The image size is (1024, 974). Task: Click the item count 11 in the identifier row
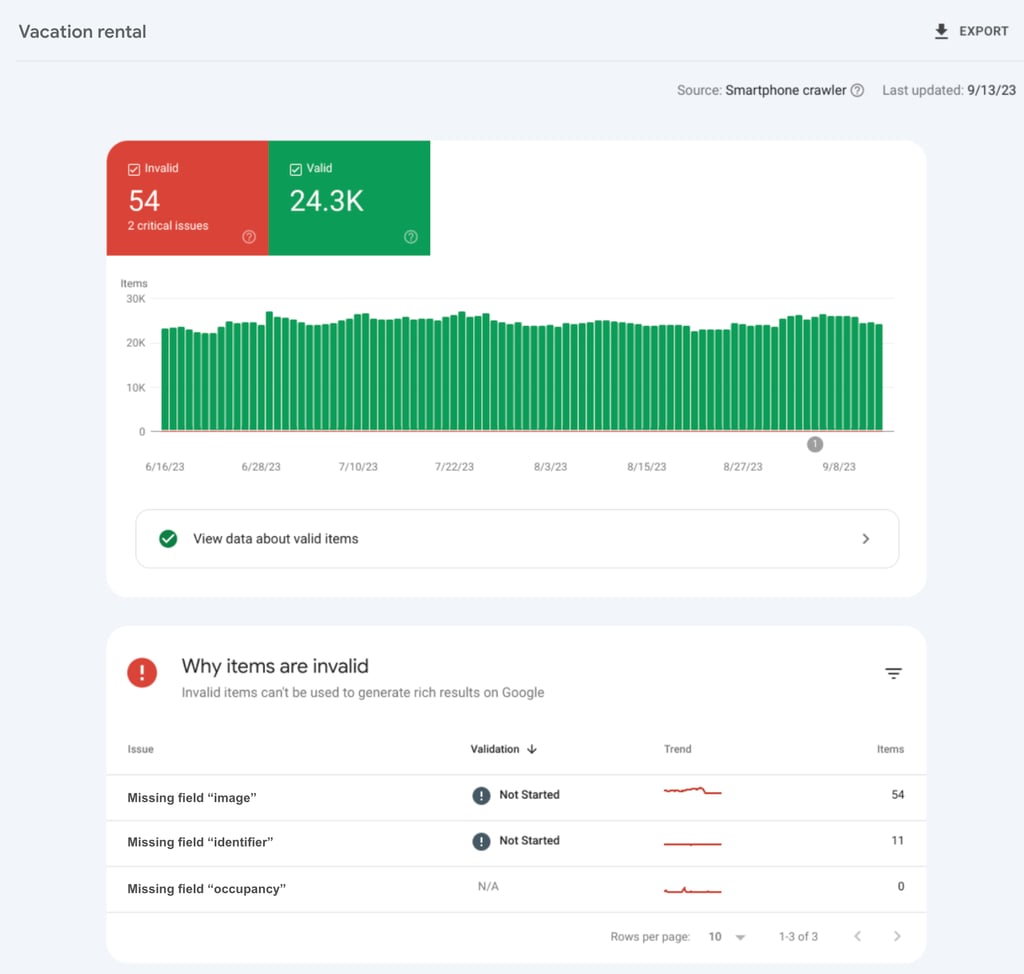tap(897, 841)
